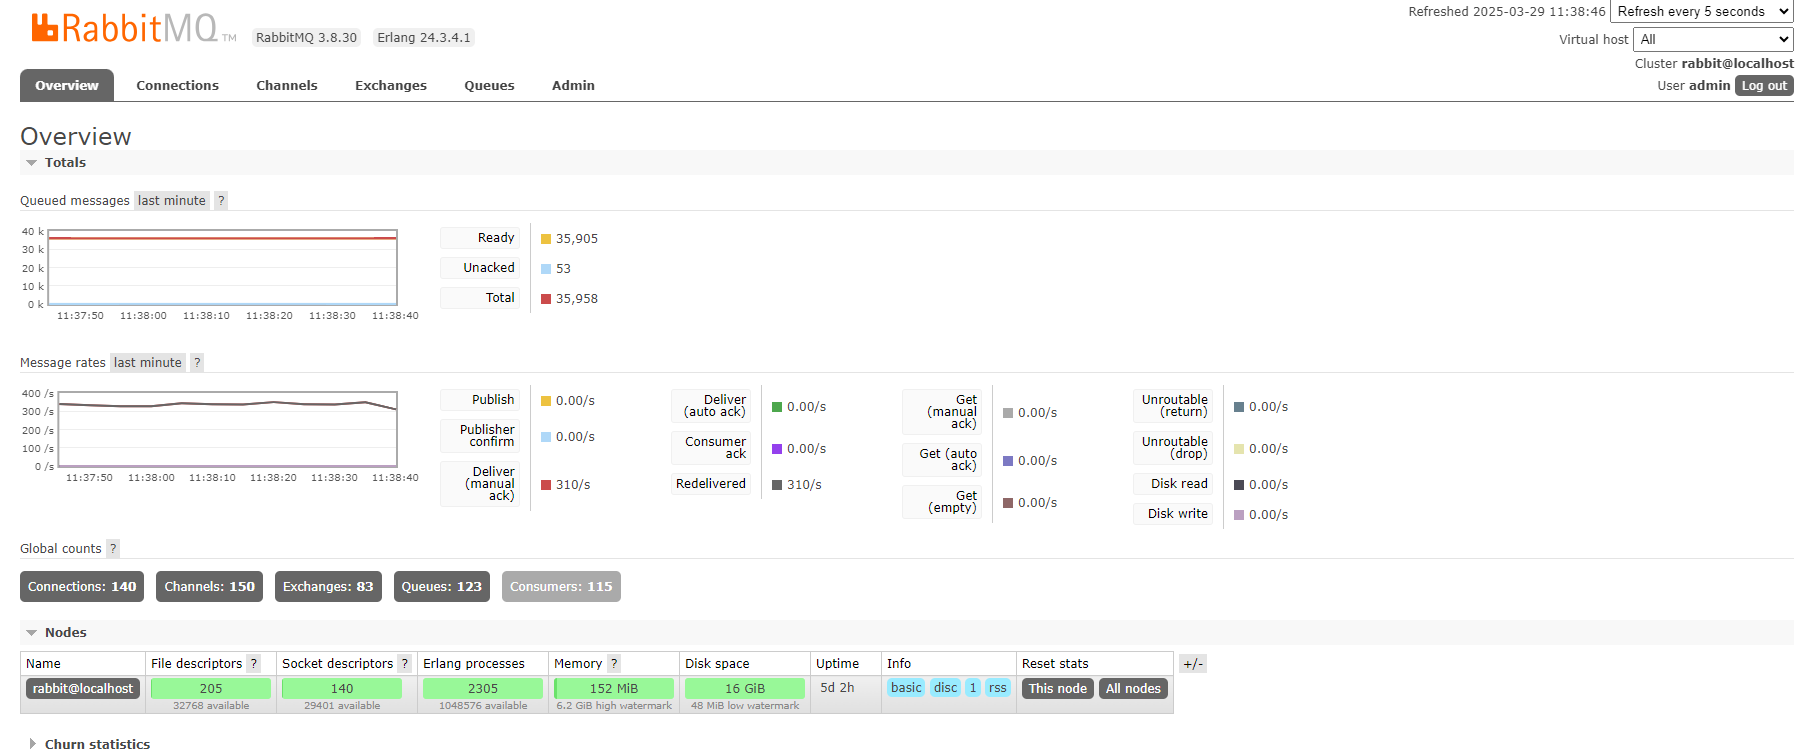Change Queued messages last minute range

[172, 200]
